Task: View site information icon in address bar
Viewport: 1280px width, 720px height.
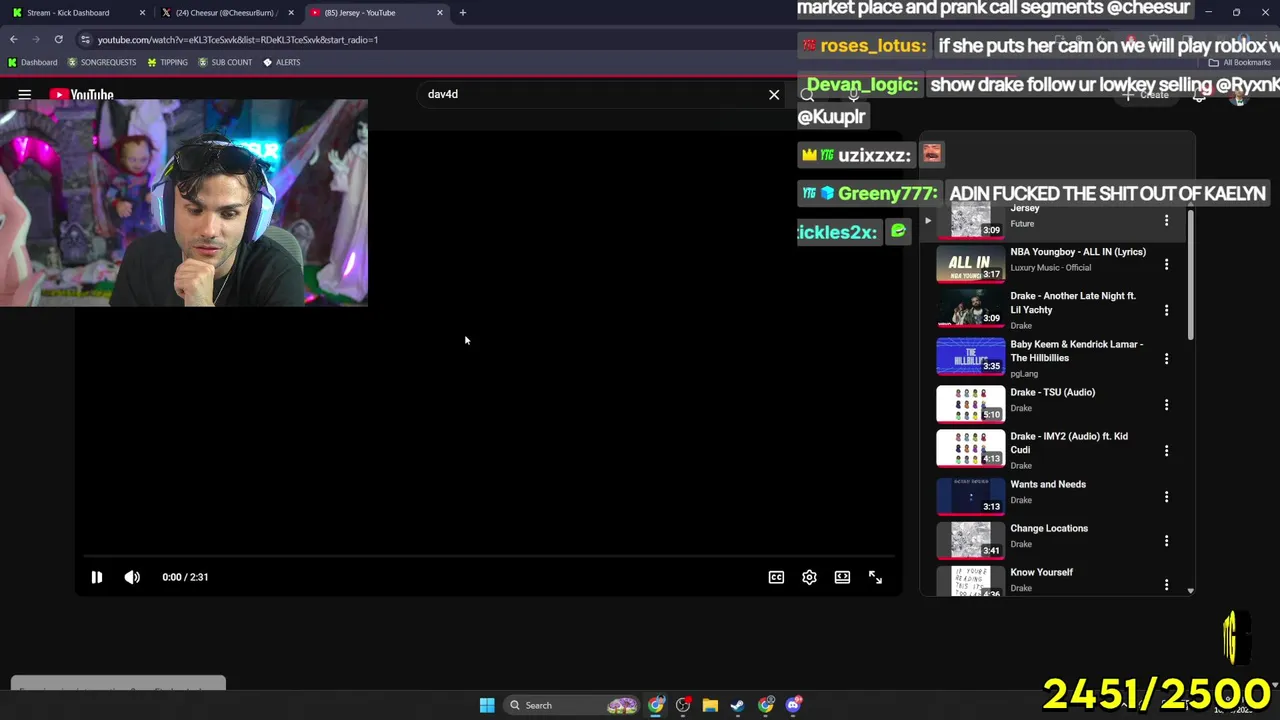Action: (85, 40)
